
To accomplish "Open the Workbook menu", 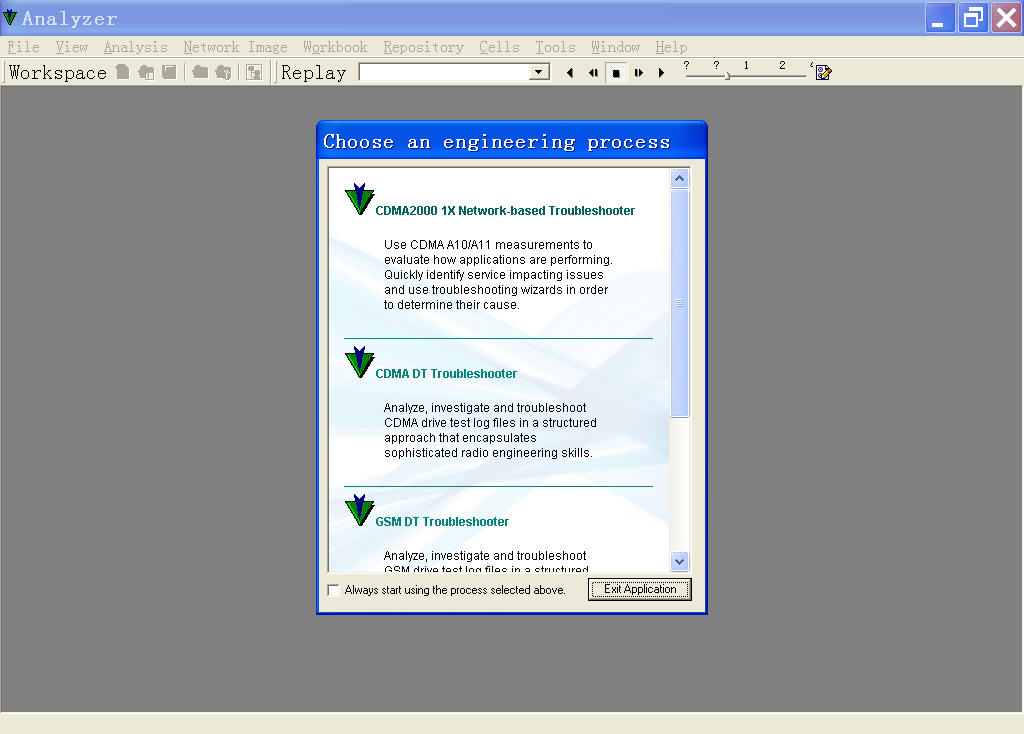I will click(x=335, y=47).
